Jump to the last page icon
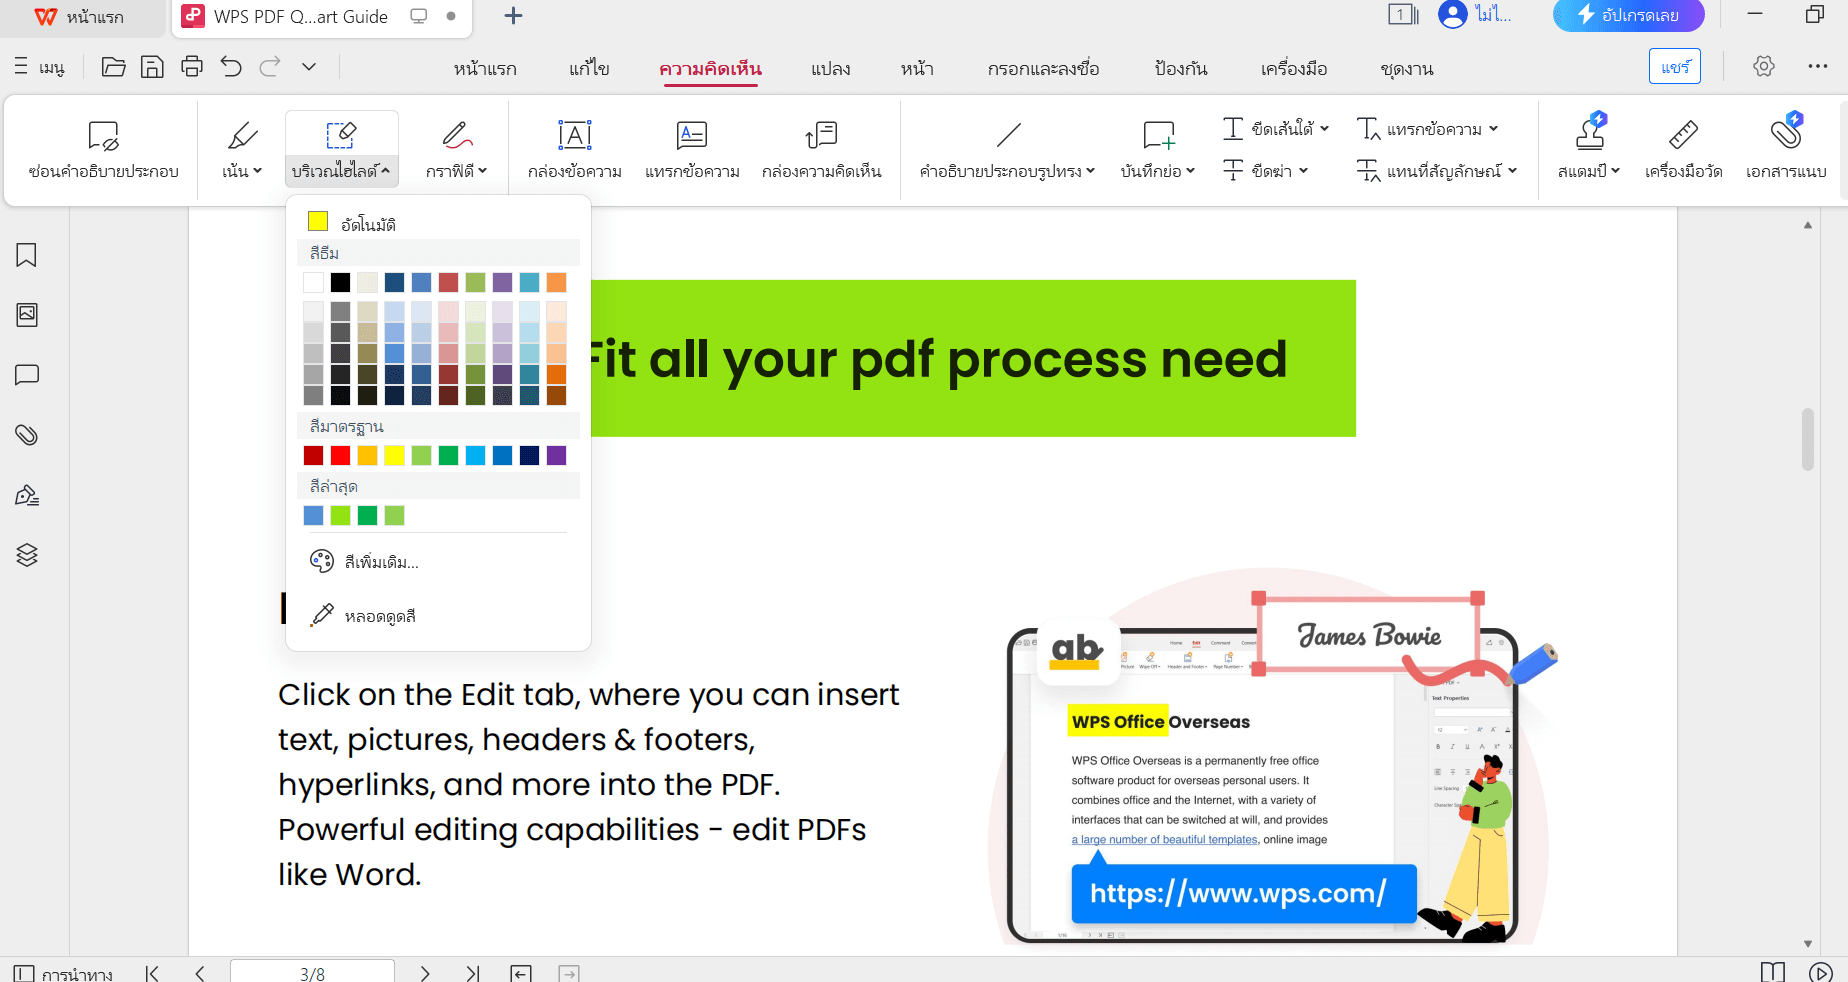The width and height of the screenshot is (1848, 982). click(x=473, y=973)
